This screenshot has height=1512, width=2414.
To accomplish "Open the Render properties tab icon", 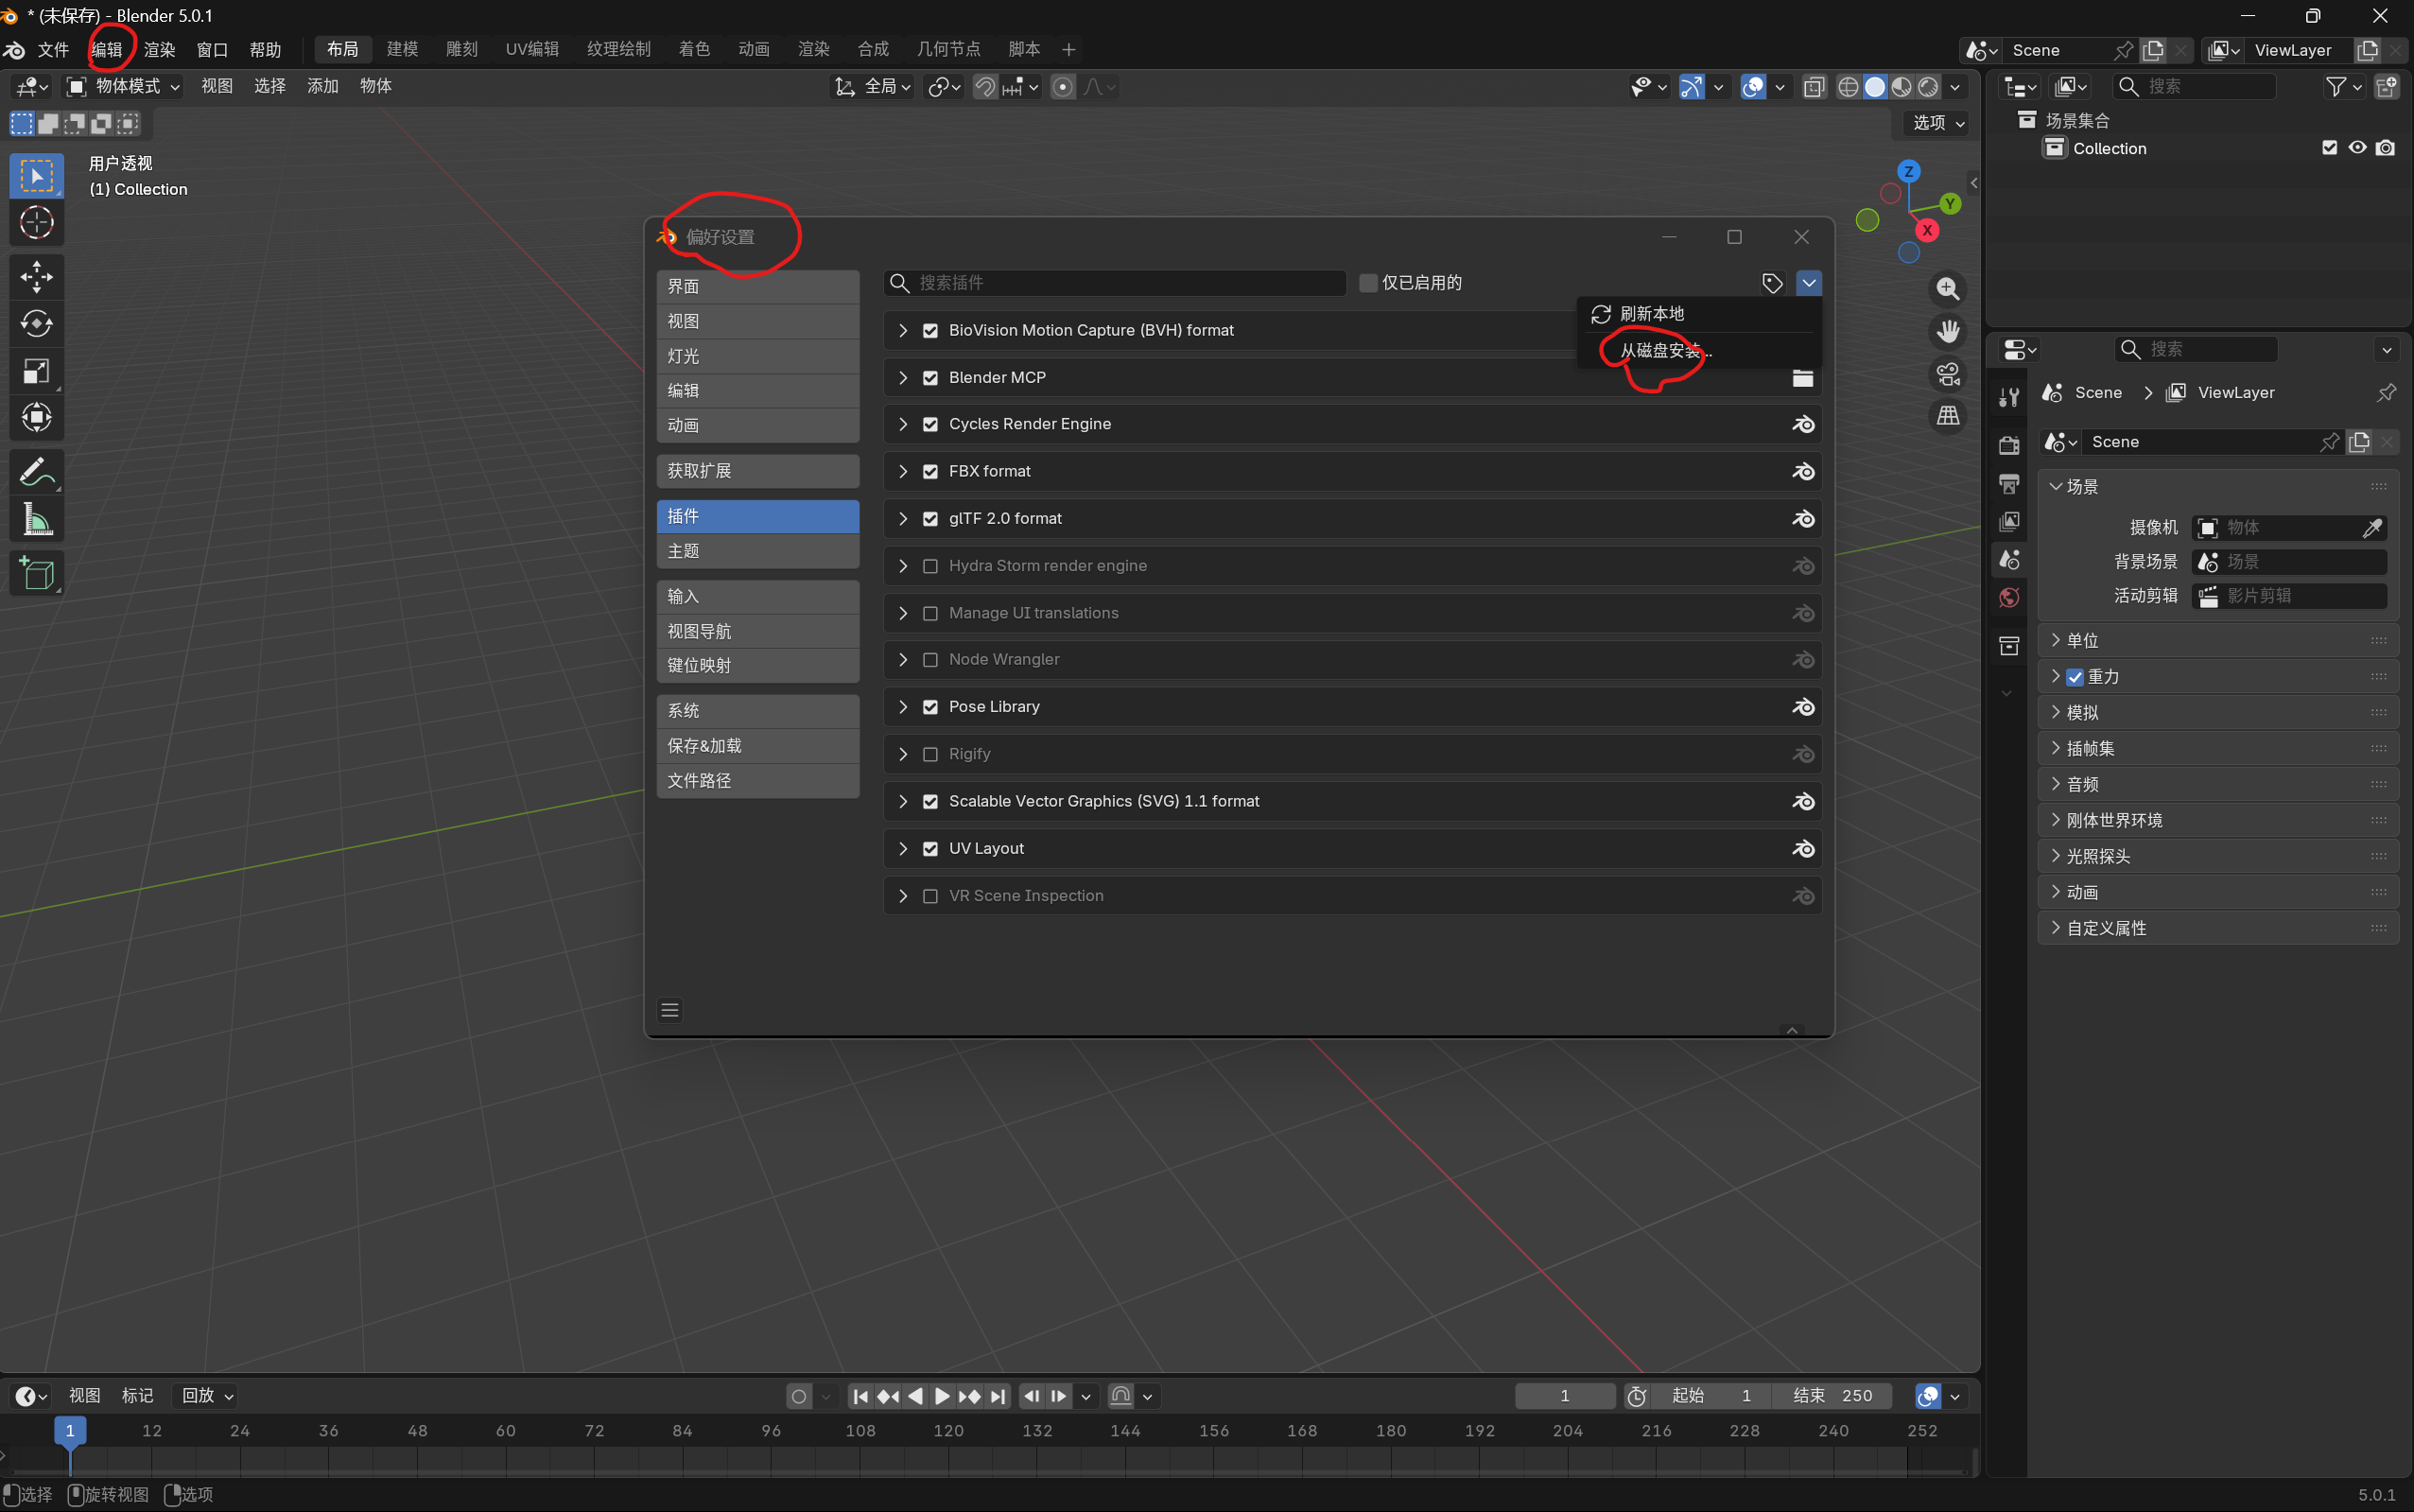I will coord(2009,445).
